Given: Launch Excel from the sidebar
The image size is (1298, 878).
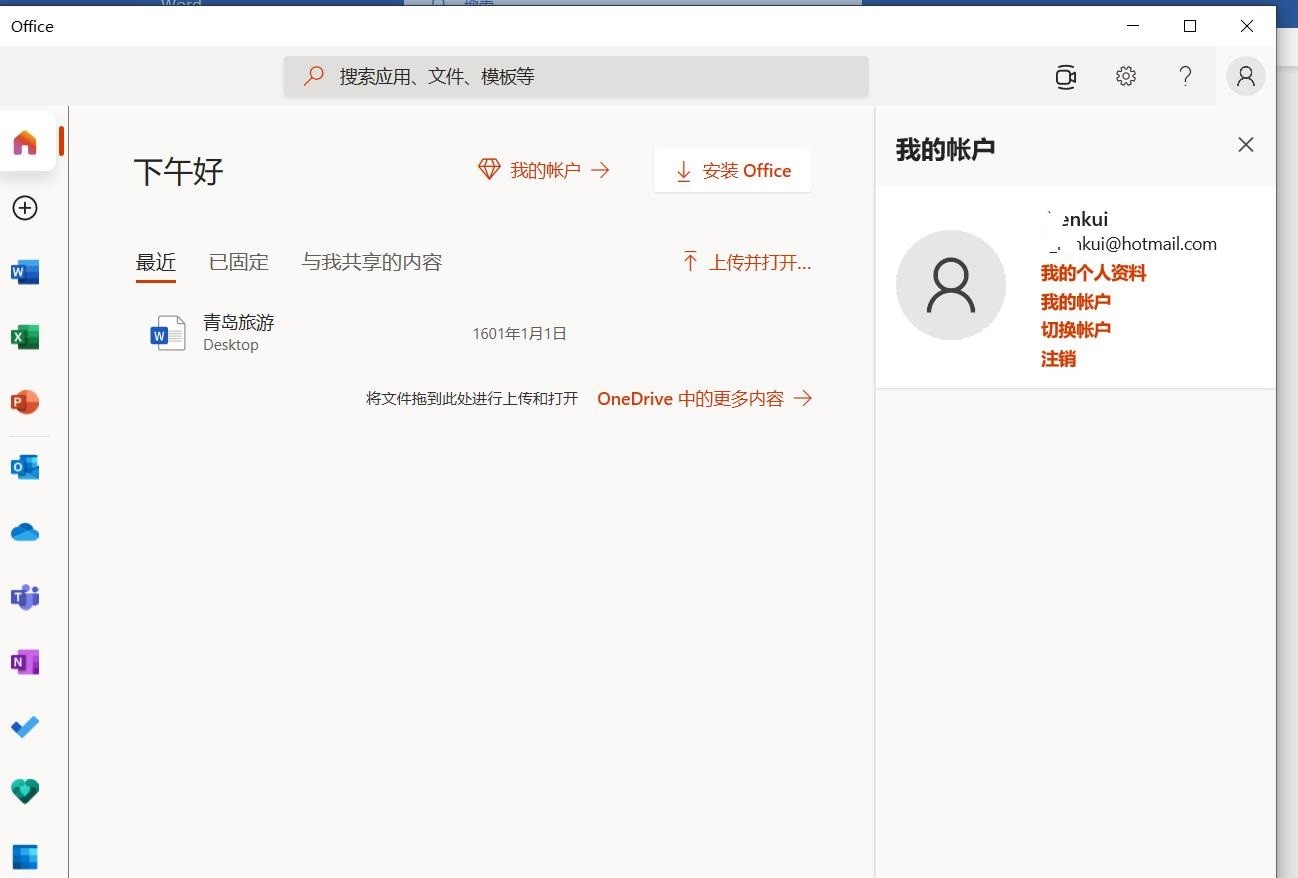Looking at the screenshot, I should click(x=25, y=337).
